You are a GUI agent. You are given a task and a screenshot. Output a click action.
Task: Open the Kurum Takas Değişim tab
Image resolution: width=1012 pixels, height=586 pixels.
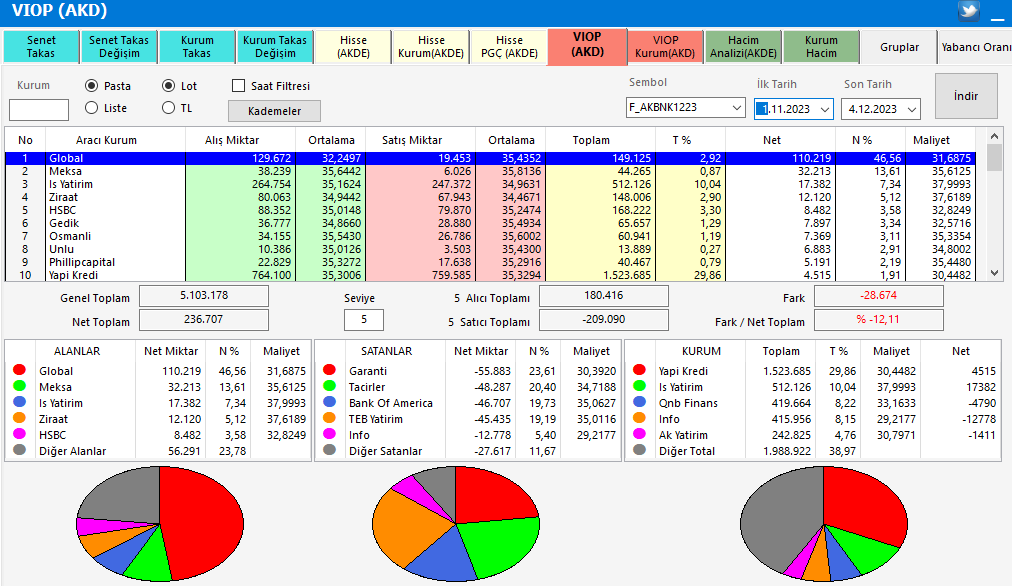(275, 46)
